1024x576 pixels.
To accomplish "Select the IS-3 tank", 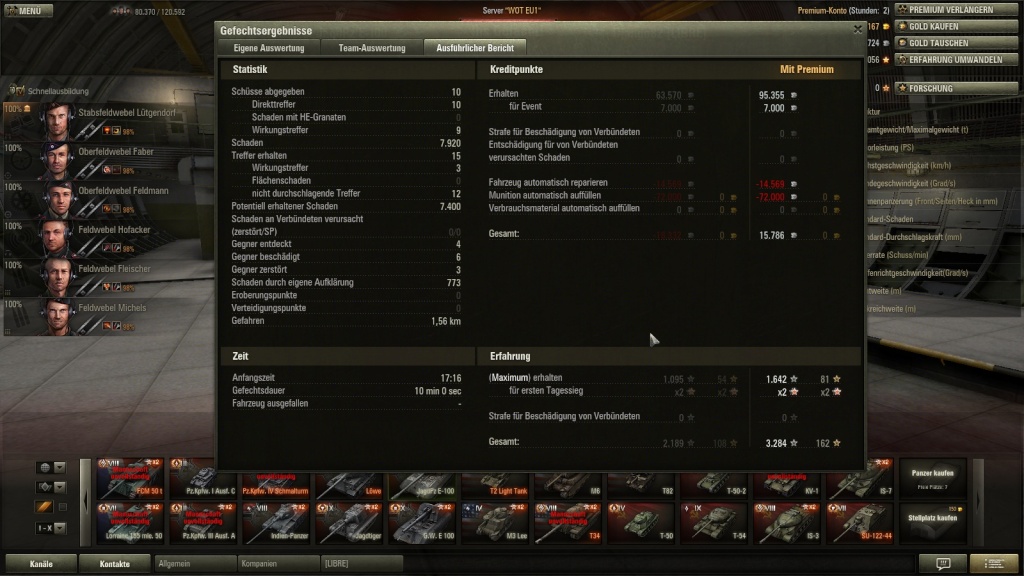I will 788,522.
